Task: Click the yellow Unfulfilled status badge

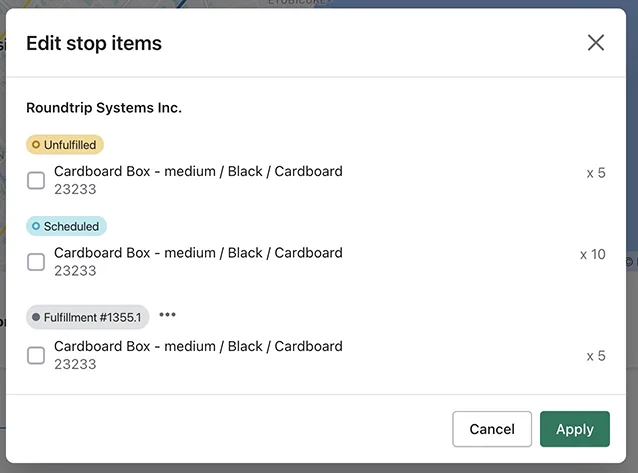Action: (x=65, y=145)
